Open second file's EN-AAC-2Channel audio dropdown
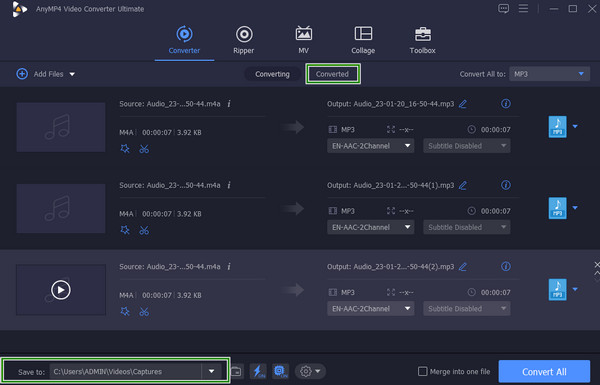 pos(370,227)
